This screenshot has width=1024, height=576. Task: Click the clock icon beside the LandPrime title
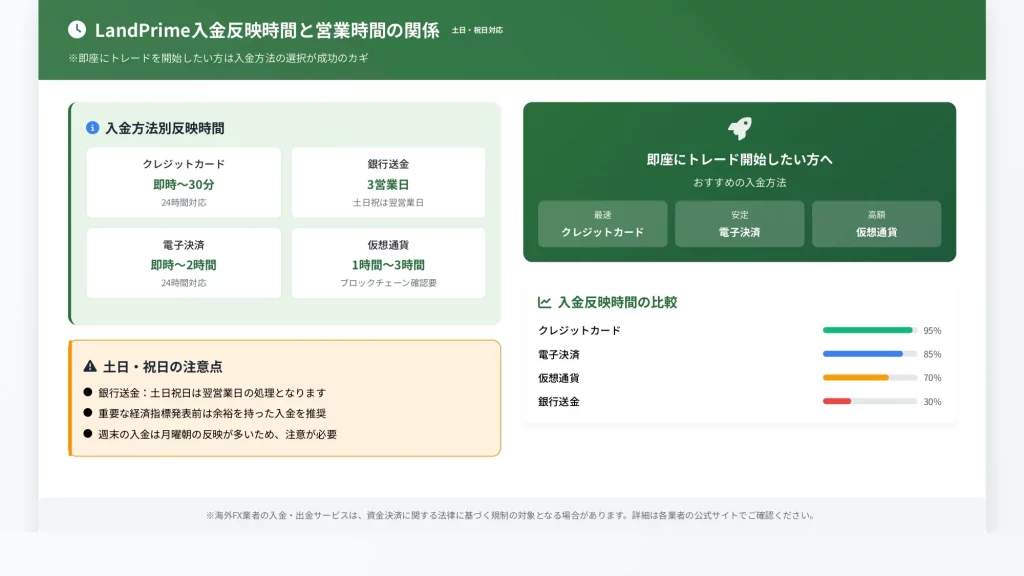pyautogui.click(x=77, y=30)
